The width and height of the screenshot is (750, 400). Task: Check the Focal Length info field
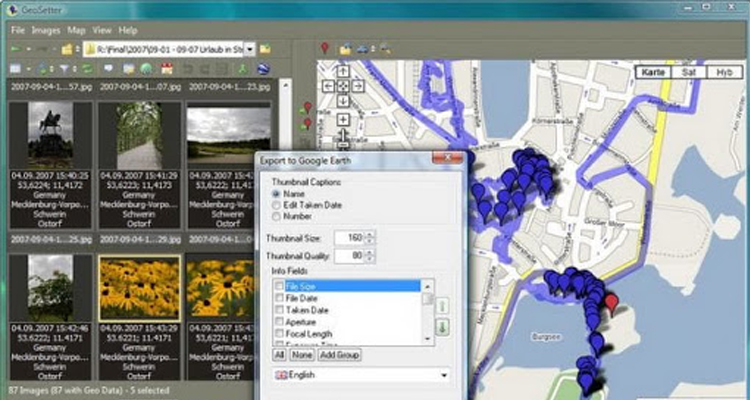coord(279,333)
